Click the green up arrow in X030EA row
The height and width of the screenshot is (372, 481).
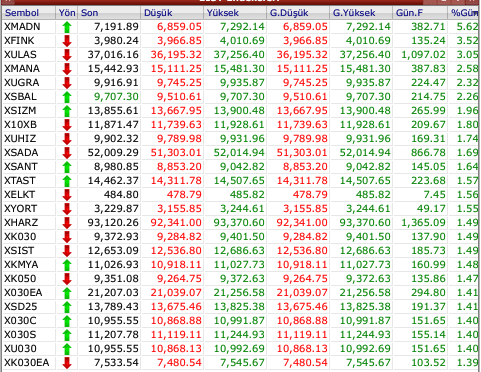[67, 293]
